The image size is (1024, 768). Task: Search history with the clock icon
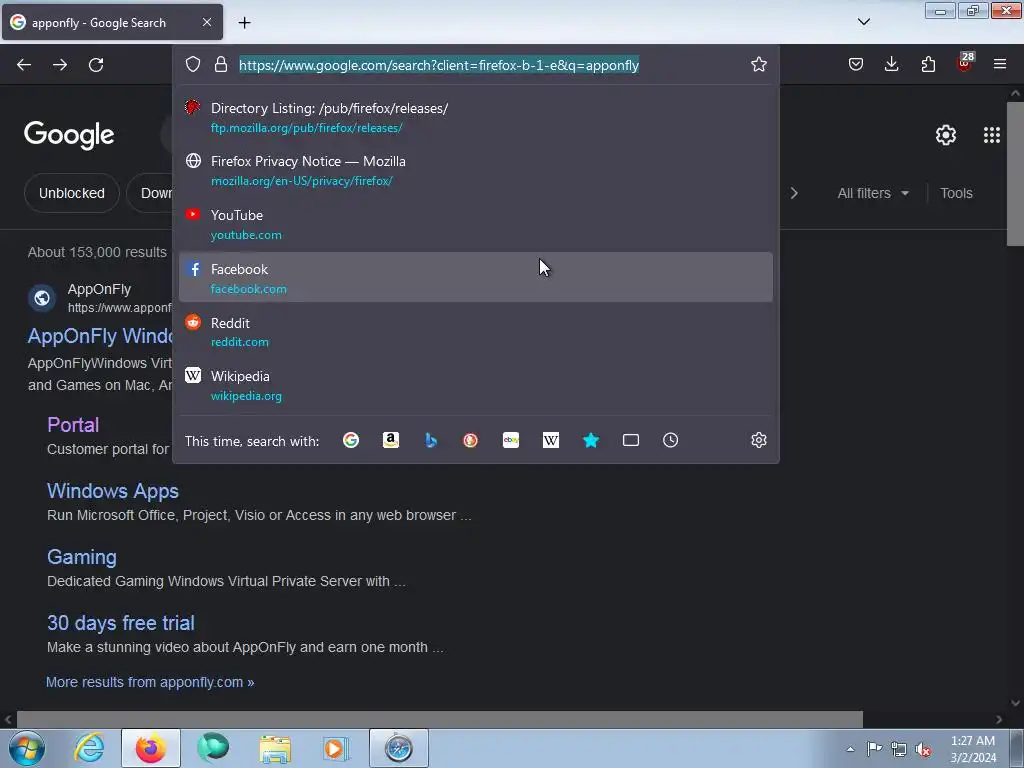coord(670,440)
